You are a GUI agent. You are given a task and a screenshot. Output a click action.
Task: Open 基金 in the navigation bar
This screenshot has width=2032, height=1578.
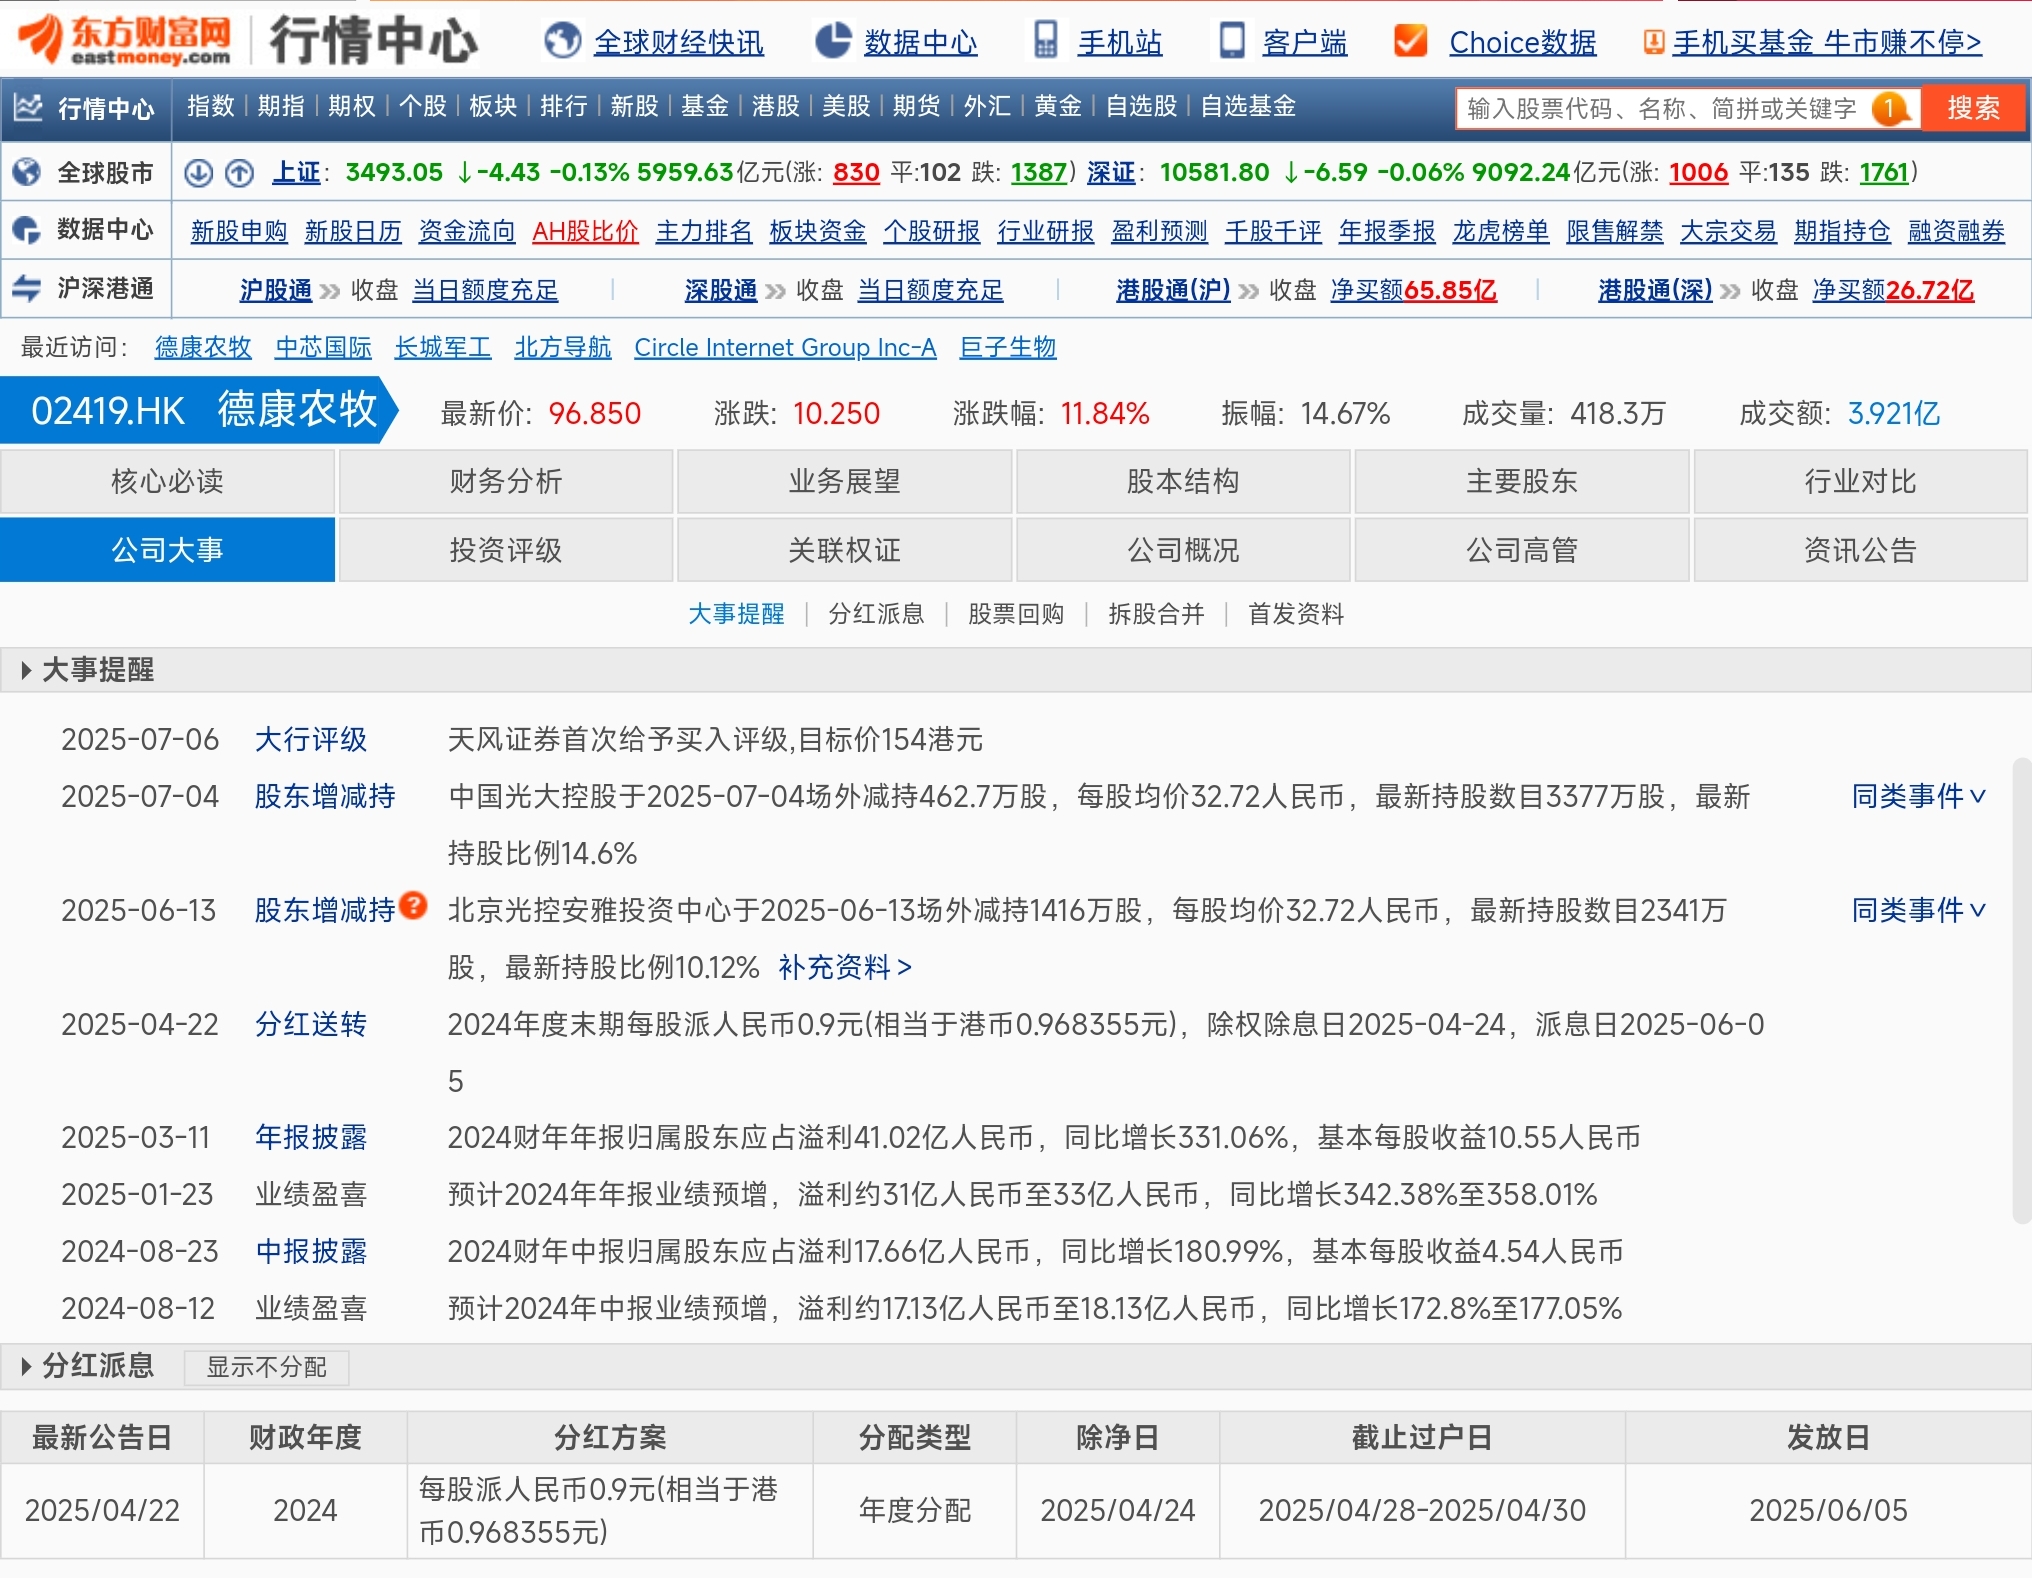(705, 106)
